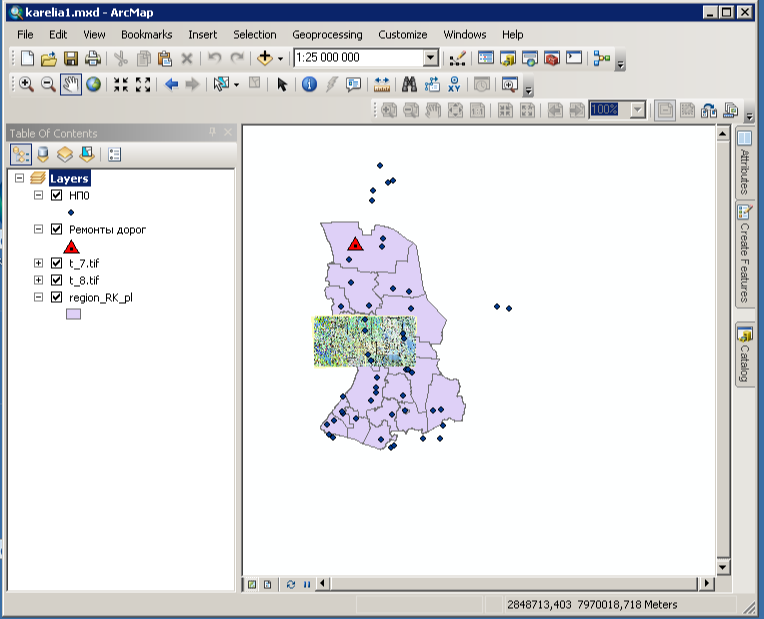
Task: Open the Create Features side tab
Action: point(744,254)
